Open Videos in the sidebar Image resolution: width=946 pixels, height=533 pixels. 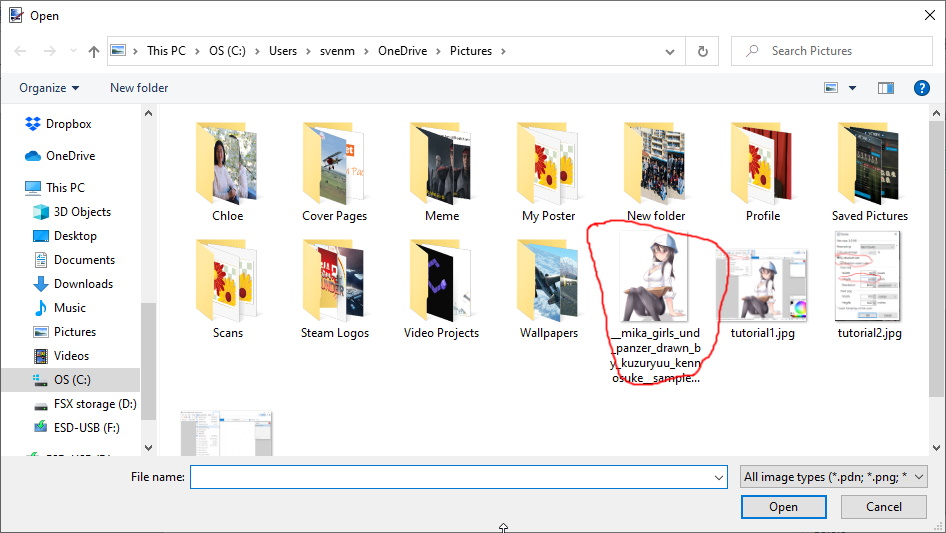[x=62, y=356]
